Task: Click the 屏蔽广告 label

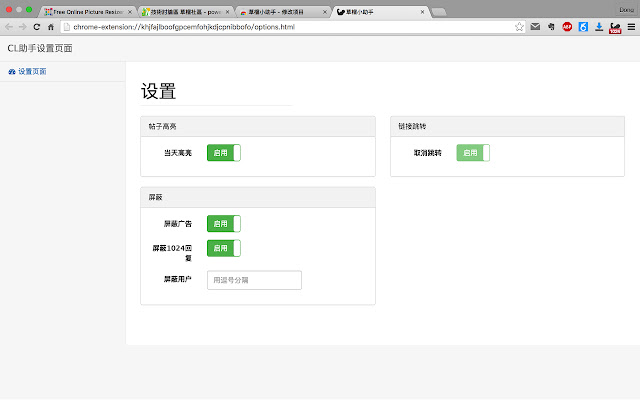Action: coord(178,224)
